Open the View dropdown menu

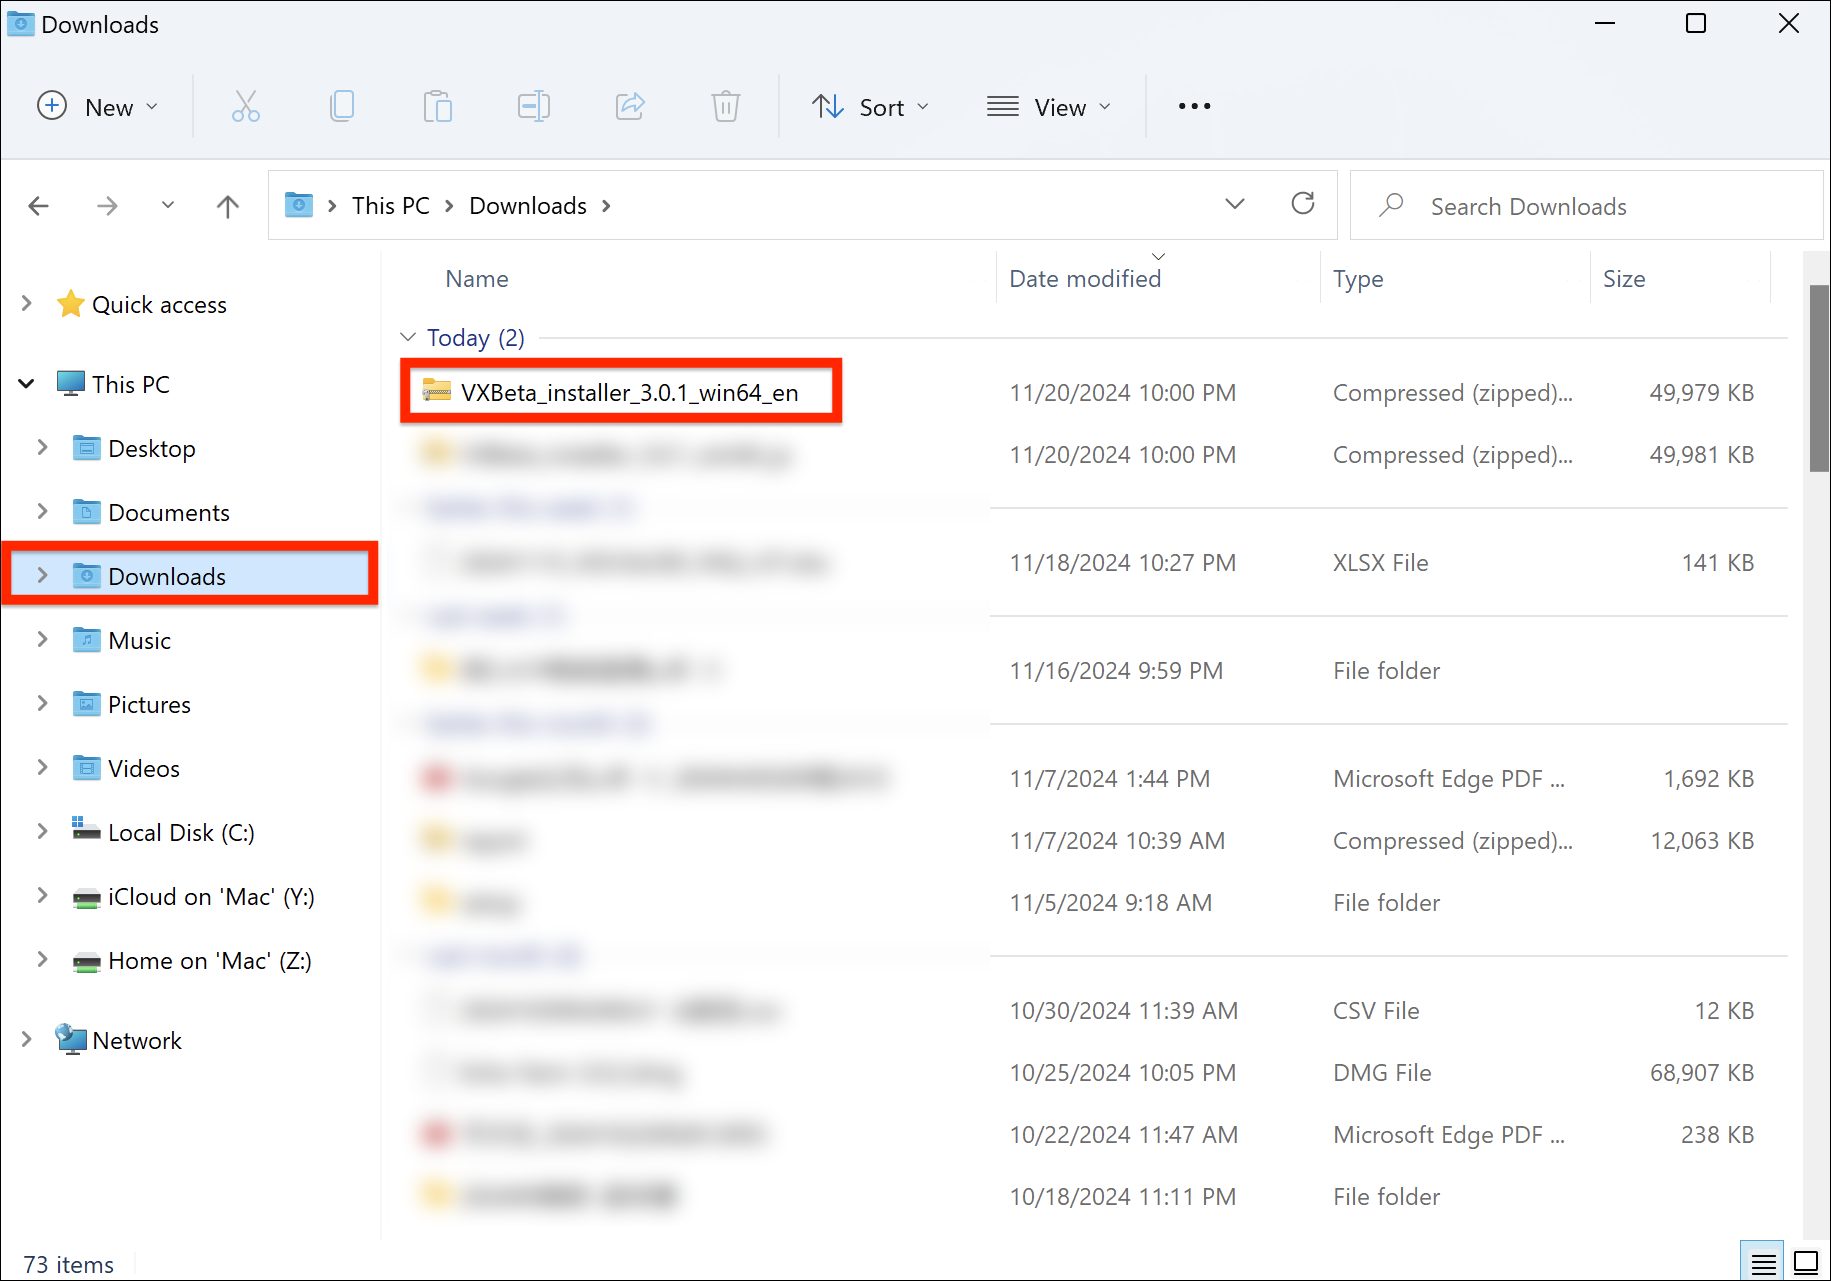point(1048,107)
